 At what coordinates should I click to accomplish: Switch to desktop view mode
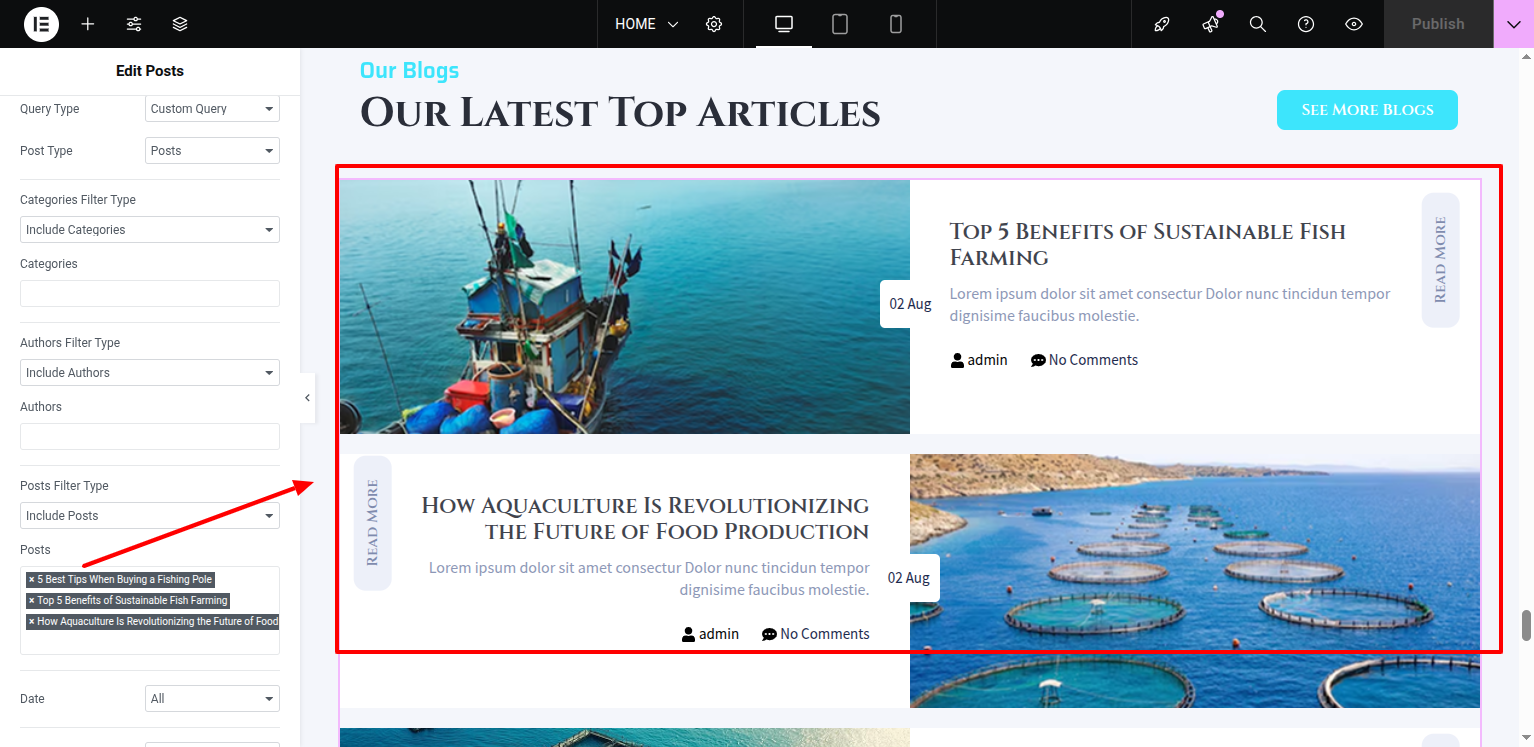pyautogui.click(x=784, y=24)
